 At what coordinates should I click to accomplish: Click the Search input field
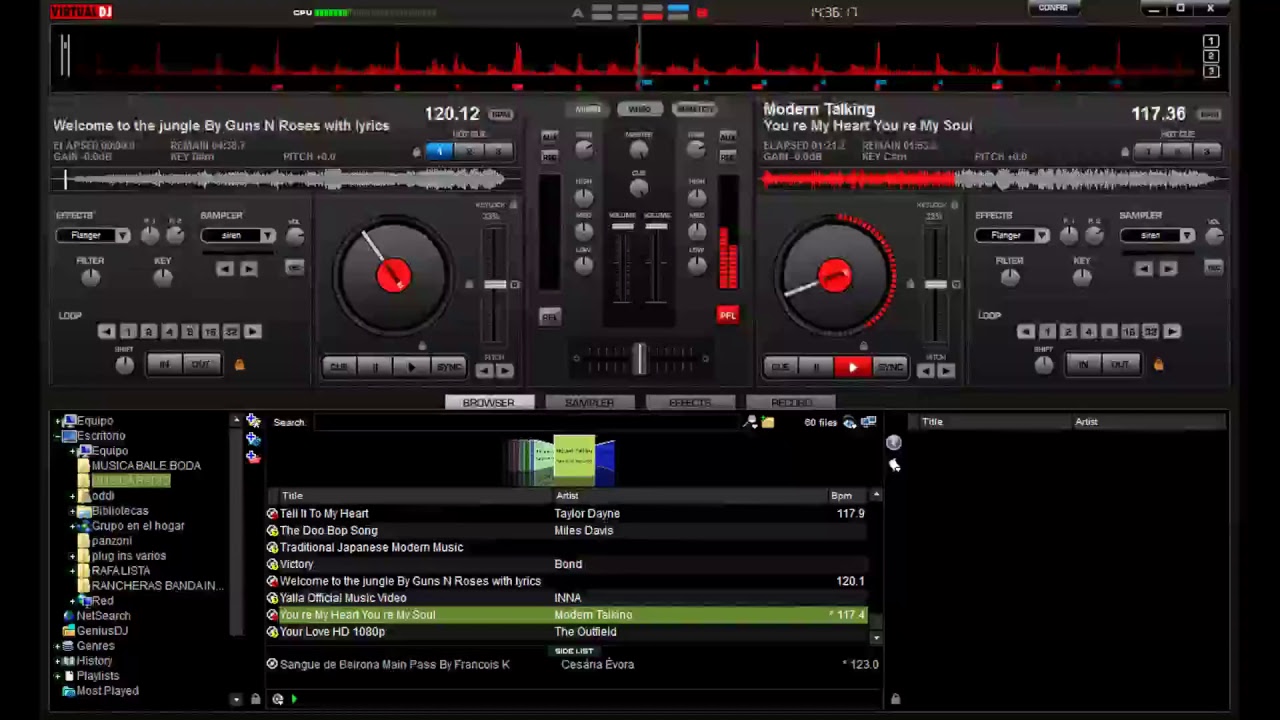point(528,422)
